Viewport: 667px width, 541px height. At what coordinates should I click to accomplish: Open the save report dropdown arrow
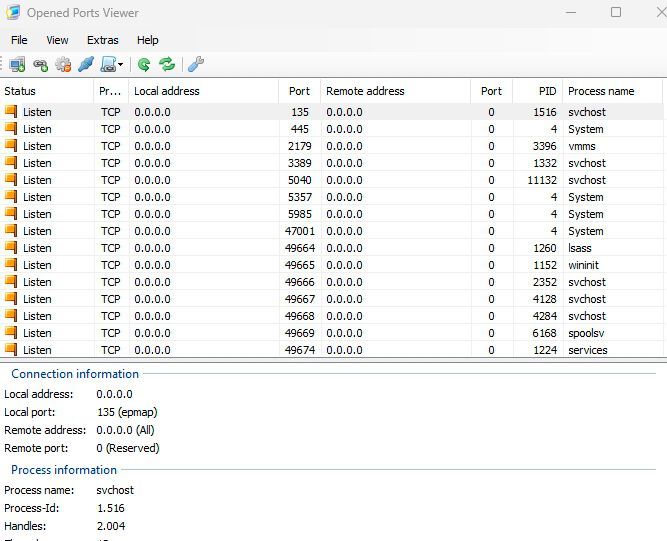121,65
